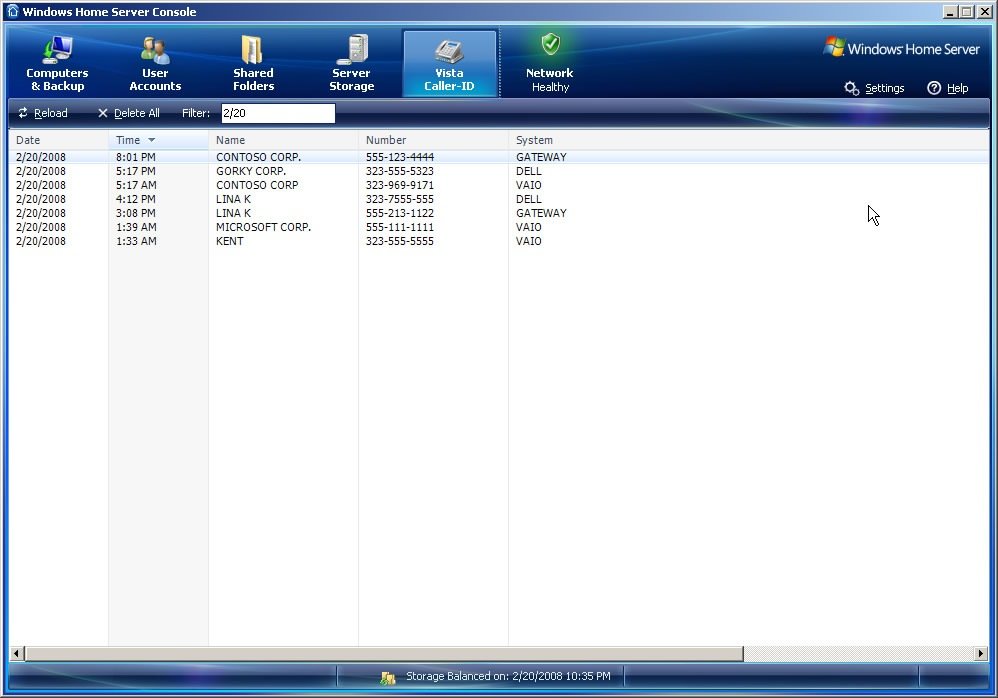Click the Shared Folders folder icon

pos(252,50)
